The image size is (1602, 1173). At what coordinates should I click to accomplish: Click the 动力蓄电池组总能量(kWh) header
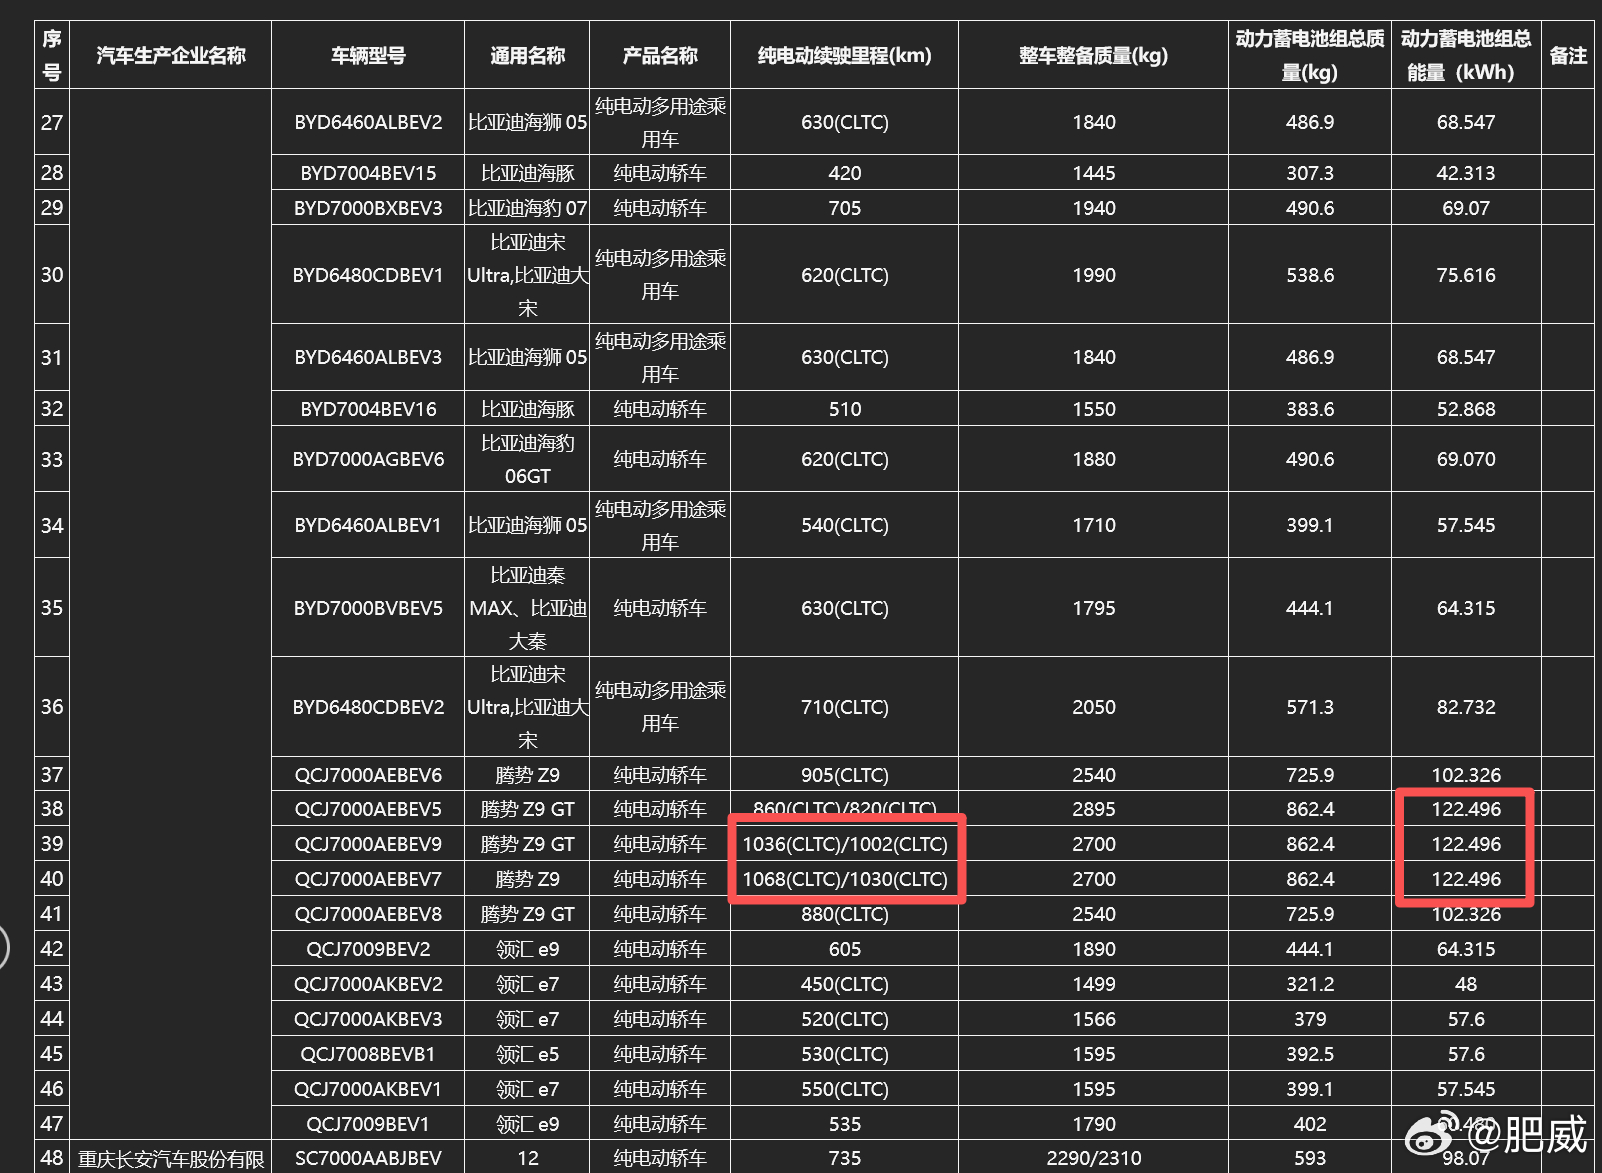click(1465, 55)
